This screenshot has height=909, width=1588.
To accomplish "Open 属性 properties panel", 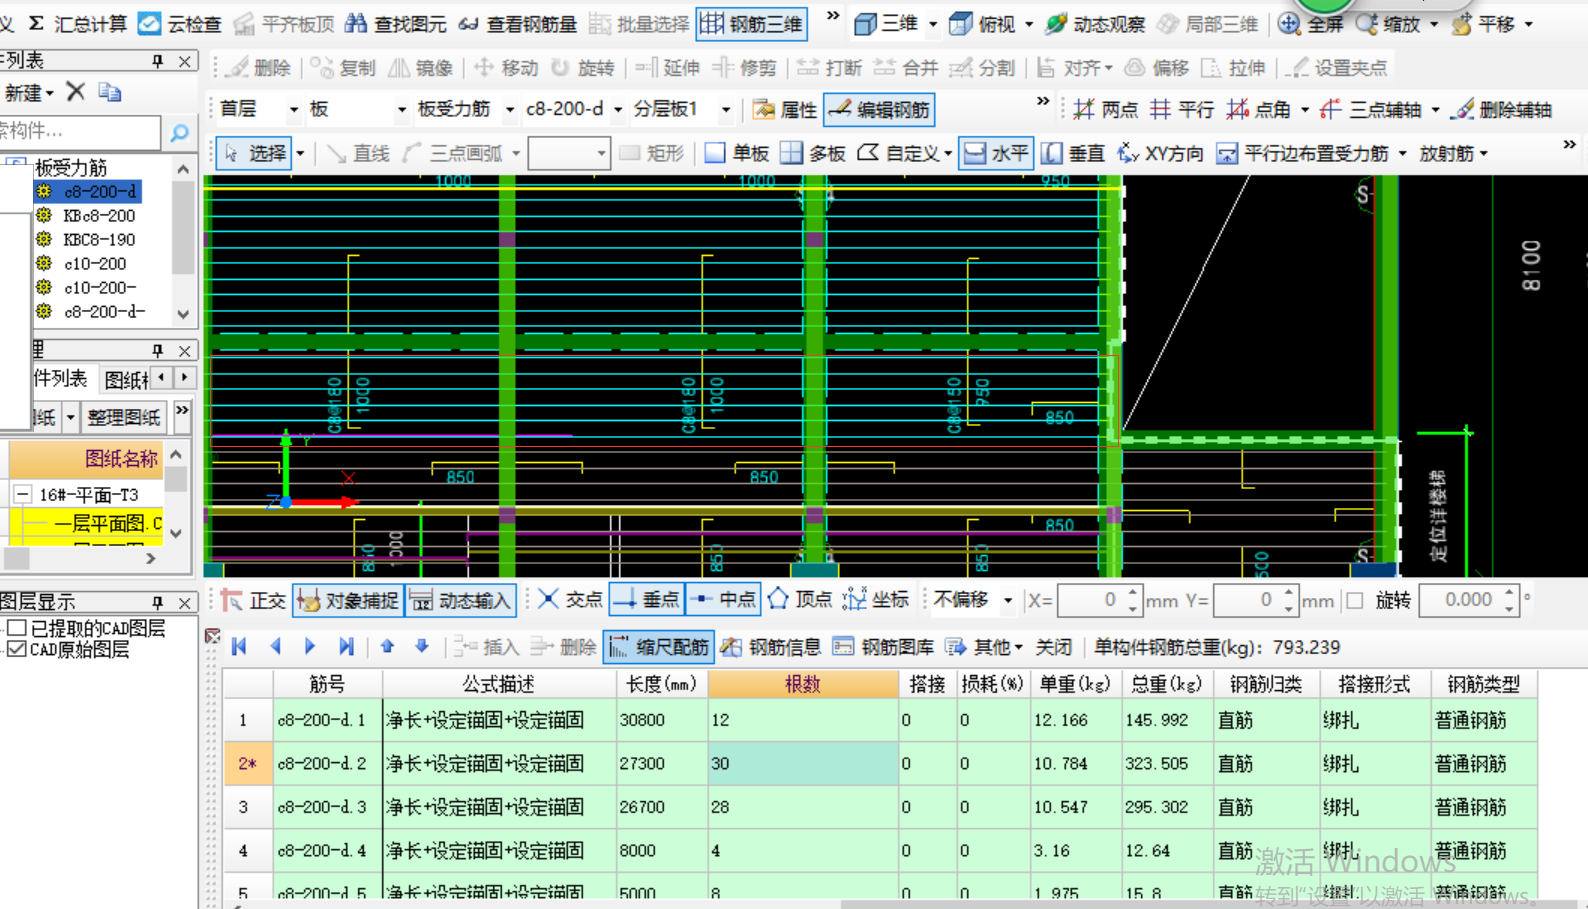I will (785, 109).
